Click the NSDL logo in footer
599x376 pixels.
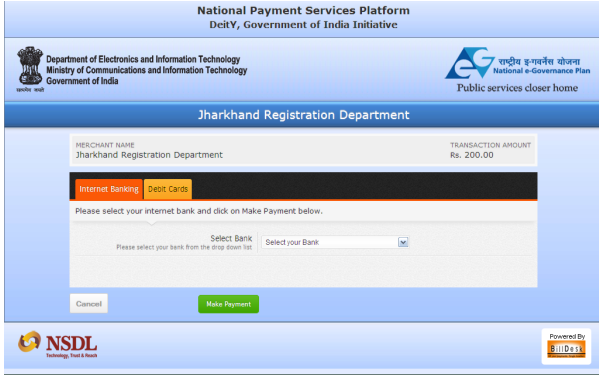(57, 344)
